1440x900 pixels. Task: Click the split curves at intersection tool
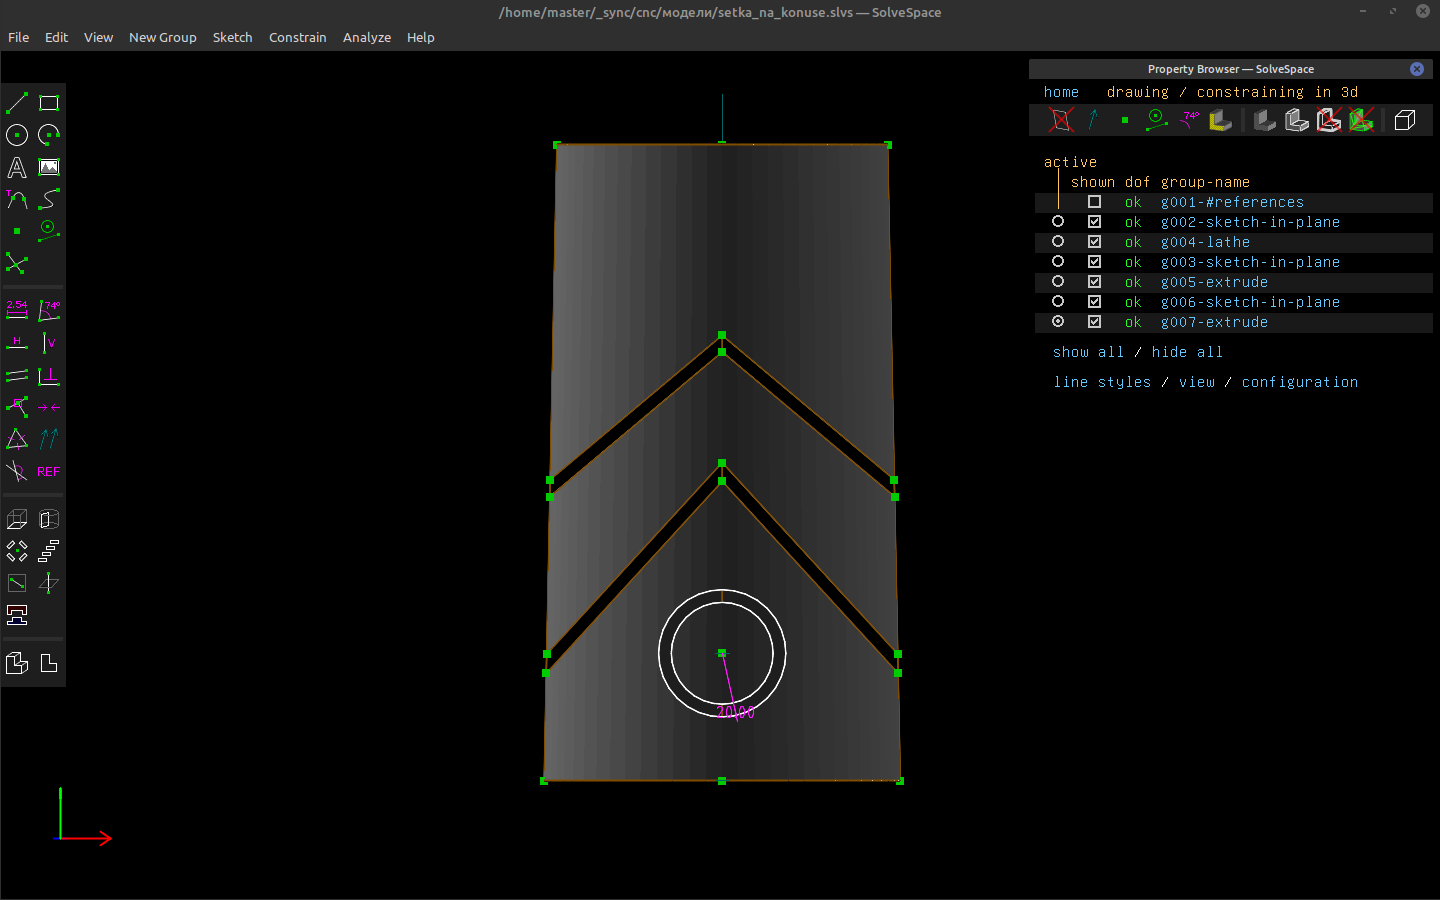pos(17,263)
